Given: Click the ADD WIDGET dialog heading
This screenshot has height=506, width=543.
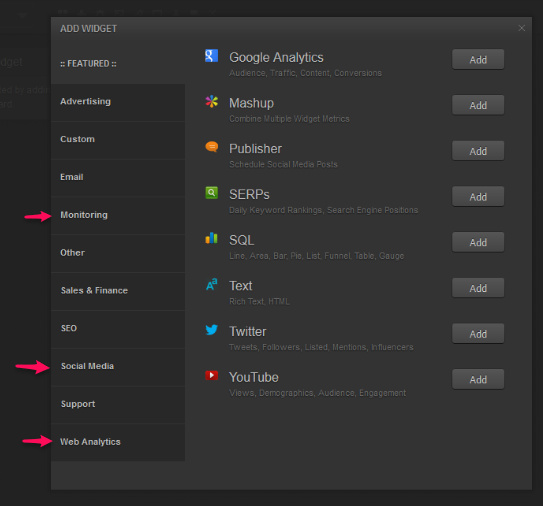Looking at the screenshot, I should [88, 29].
